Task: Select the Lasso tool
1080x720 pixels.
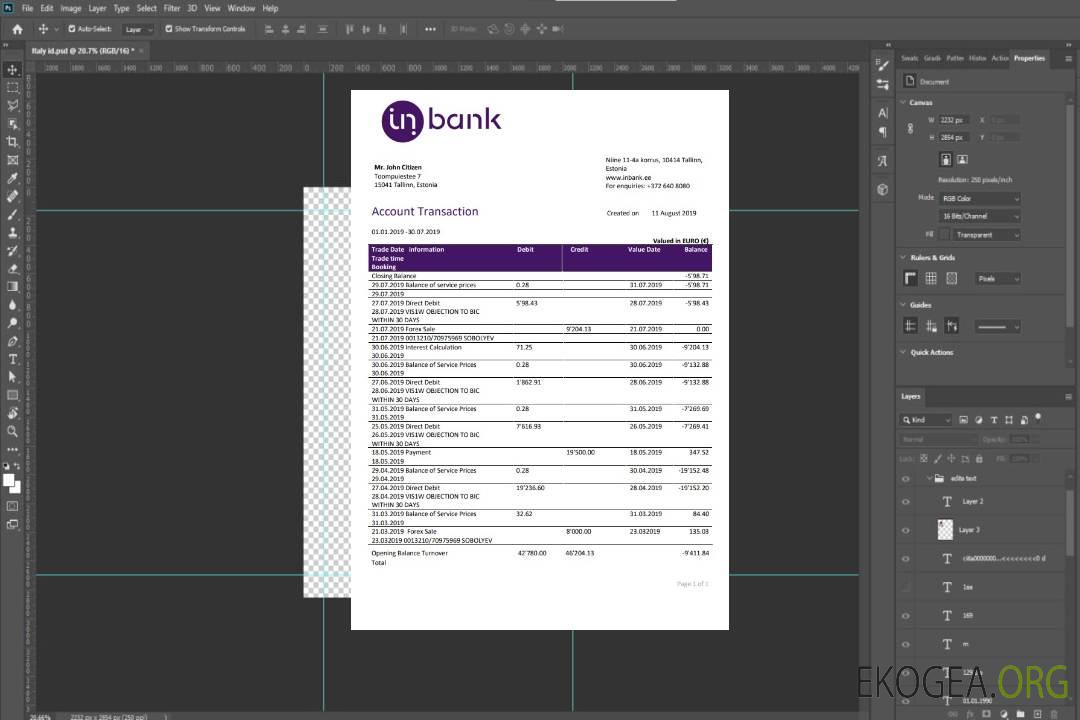Action: tap(12, 105)
